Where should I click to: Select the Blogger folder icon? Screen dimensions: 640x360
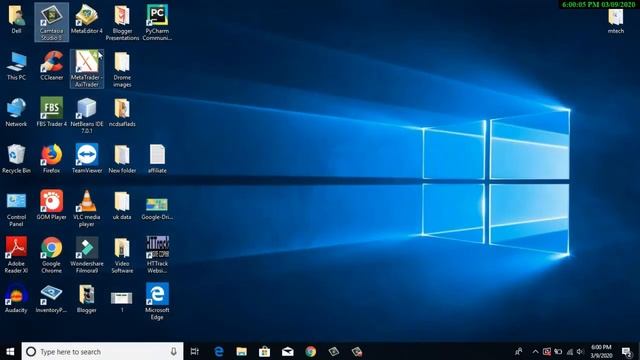[x=87, y=298]
